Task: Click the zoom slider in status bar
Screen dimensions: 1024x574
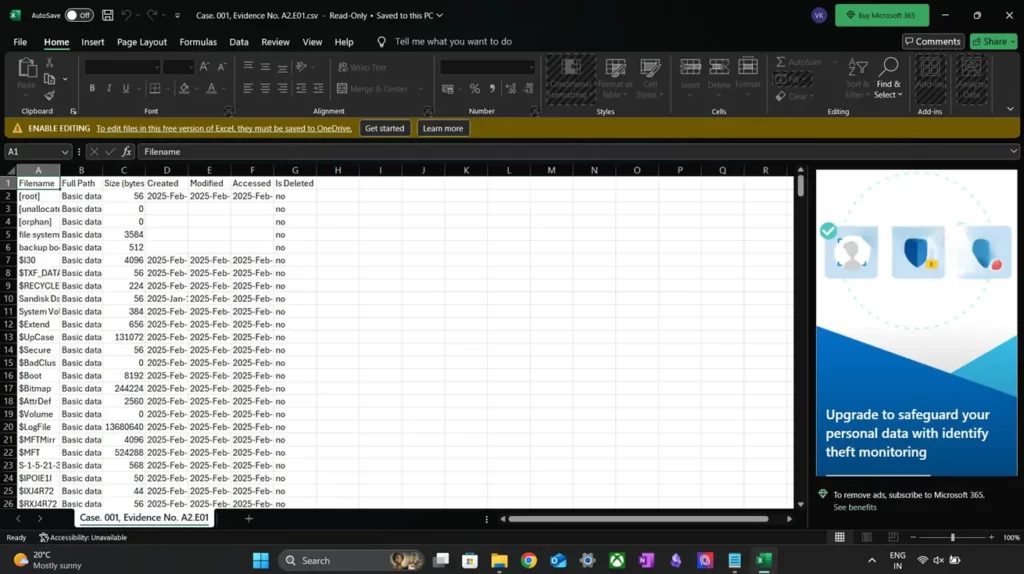Action: 952,538
